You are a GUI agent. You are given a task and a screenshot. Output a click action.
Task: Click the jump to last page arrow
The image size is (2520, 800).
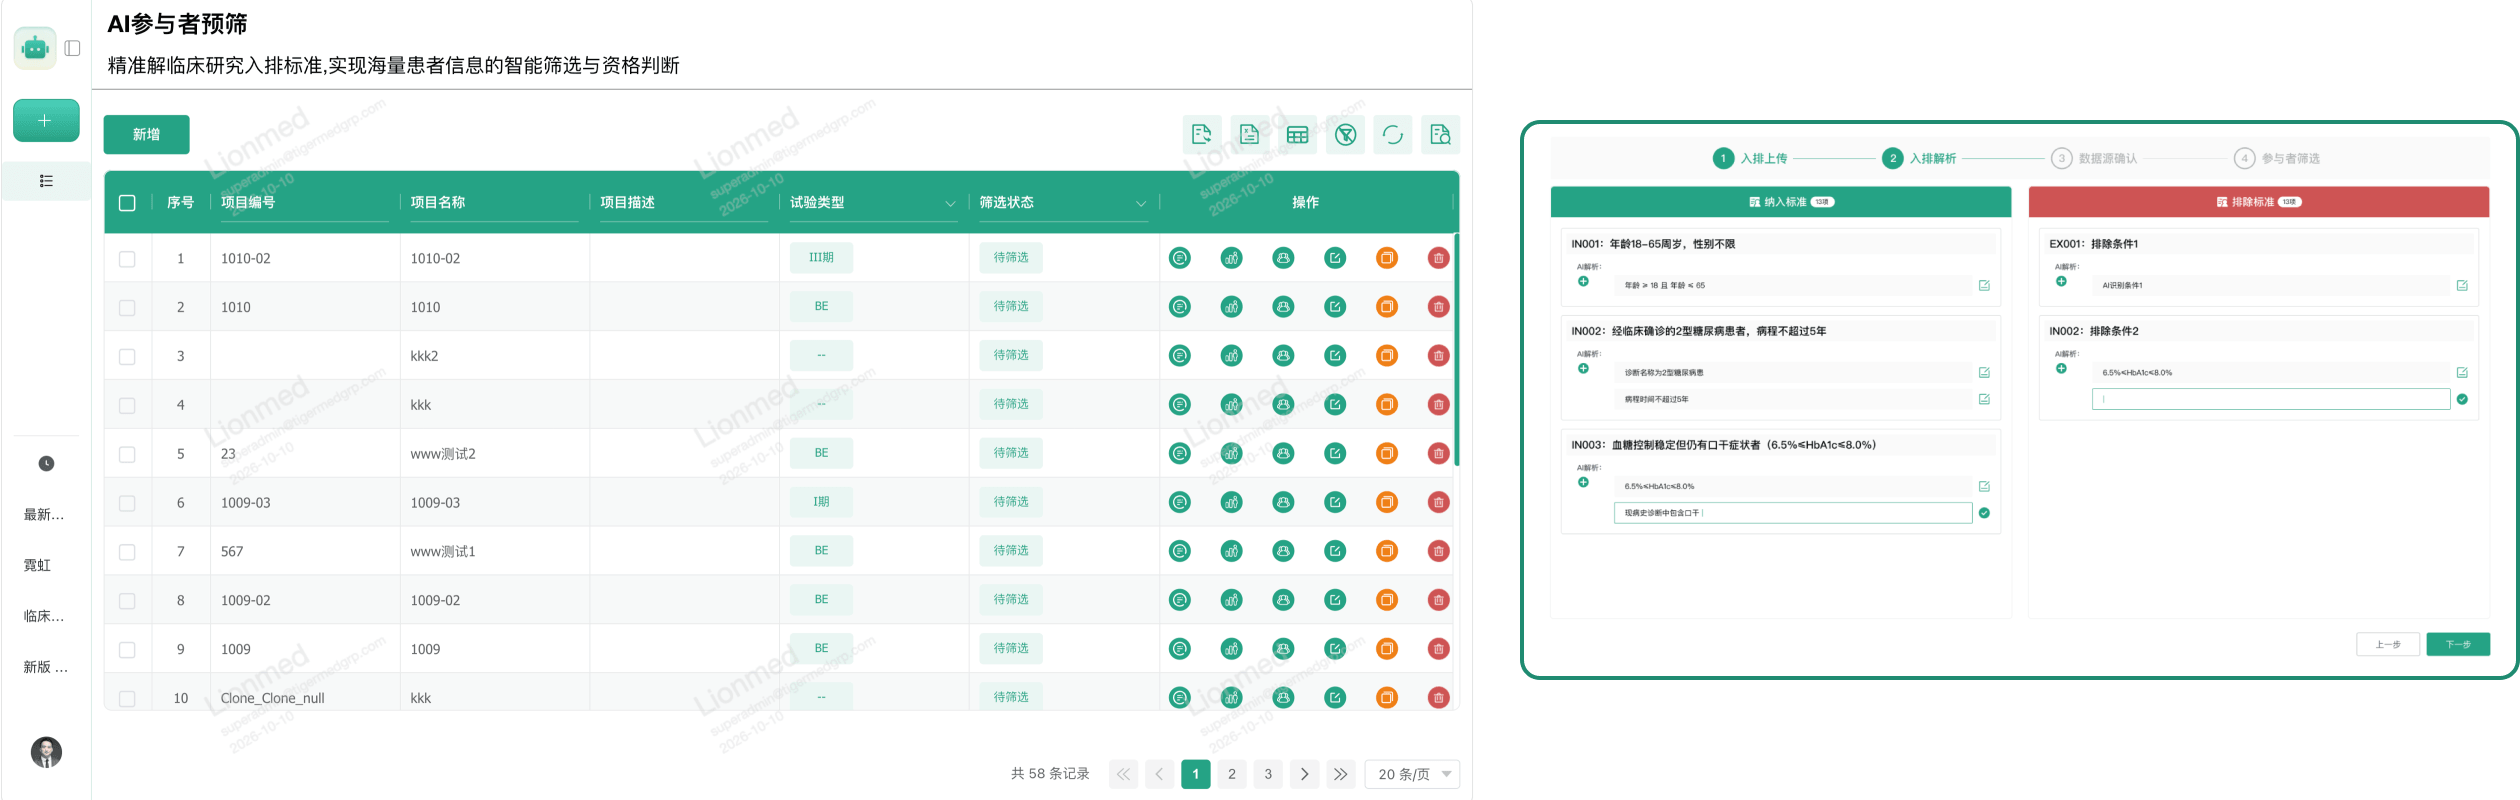[1340, 774]
